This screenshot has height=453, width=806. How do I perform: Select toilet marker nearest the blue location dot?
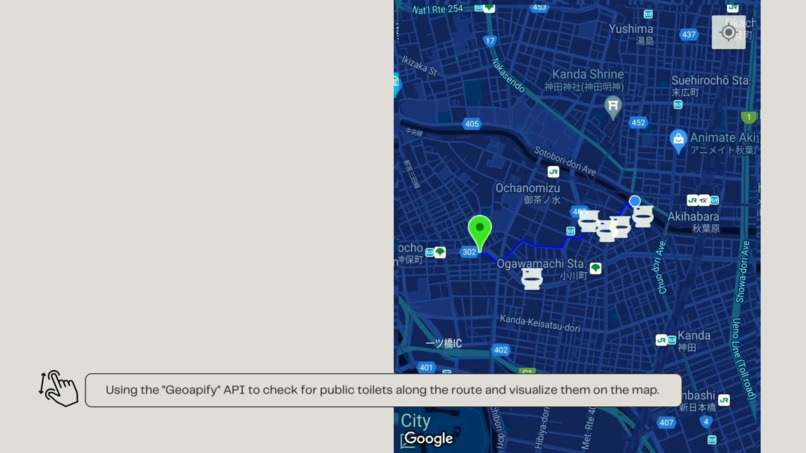pyautogui.click(x=643, y=216)
